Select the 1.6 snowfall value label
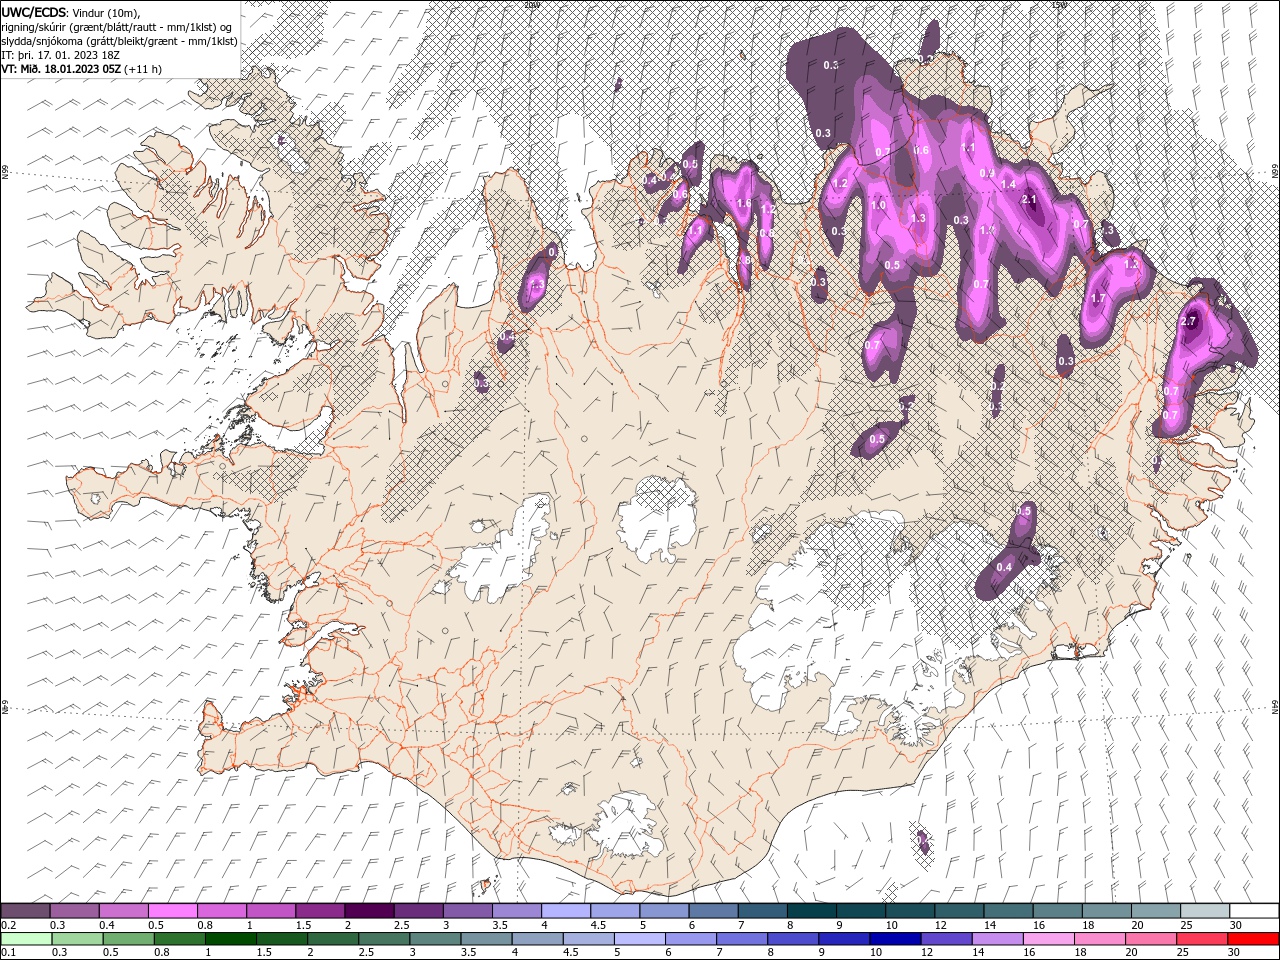This screenshot has width=1280, height=960. pos(743,203)
